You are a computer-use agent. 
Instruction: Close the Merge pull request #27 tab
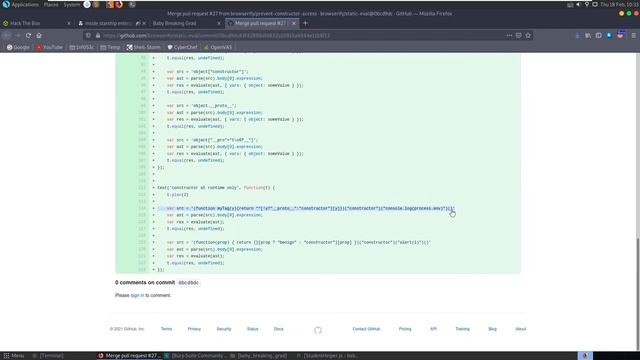(293, 23)
